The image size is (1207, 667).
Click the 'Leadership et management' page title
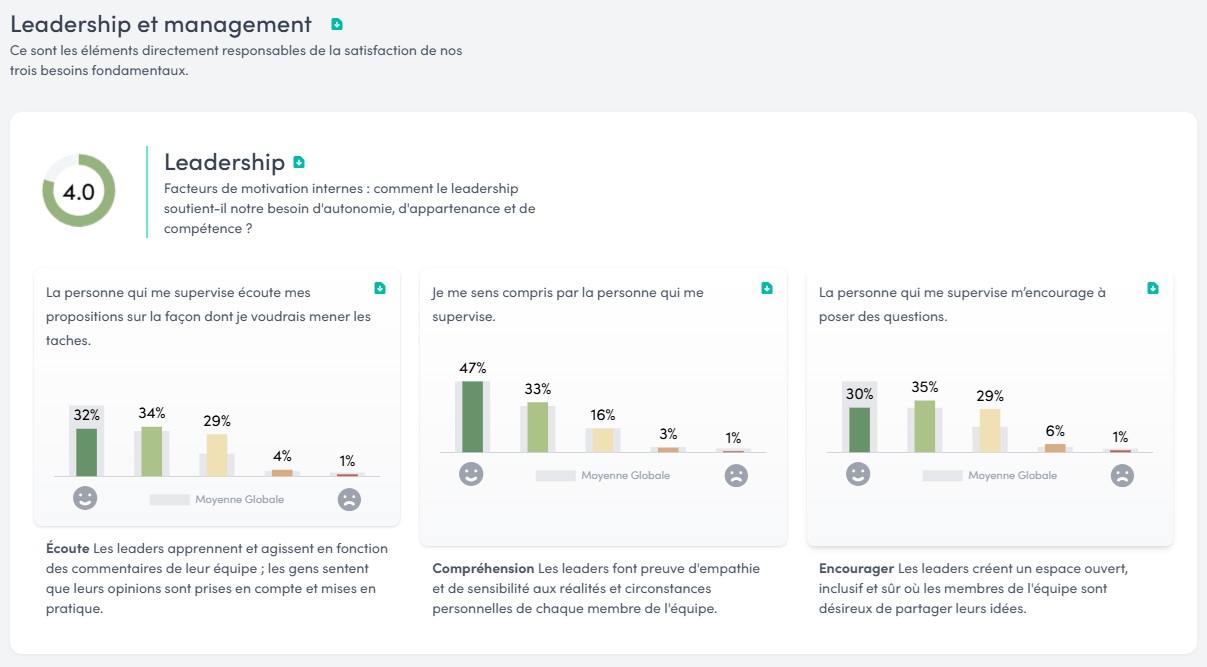(x=161, y=24)
